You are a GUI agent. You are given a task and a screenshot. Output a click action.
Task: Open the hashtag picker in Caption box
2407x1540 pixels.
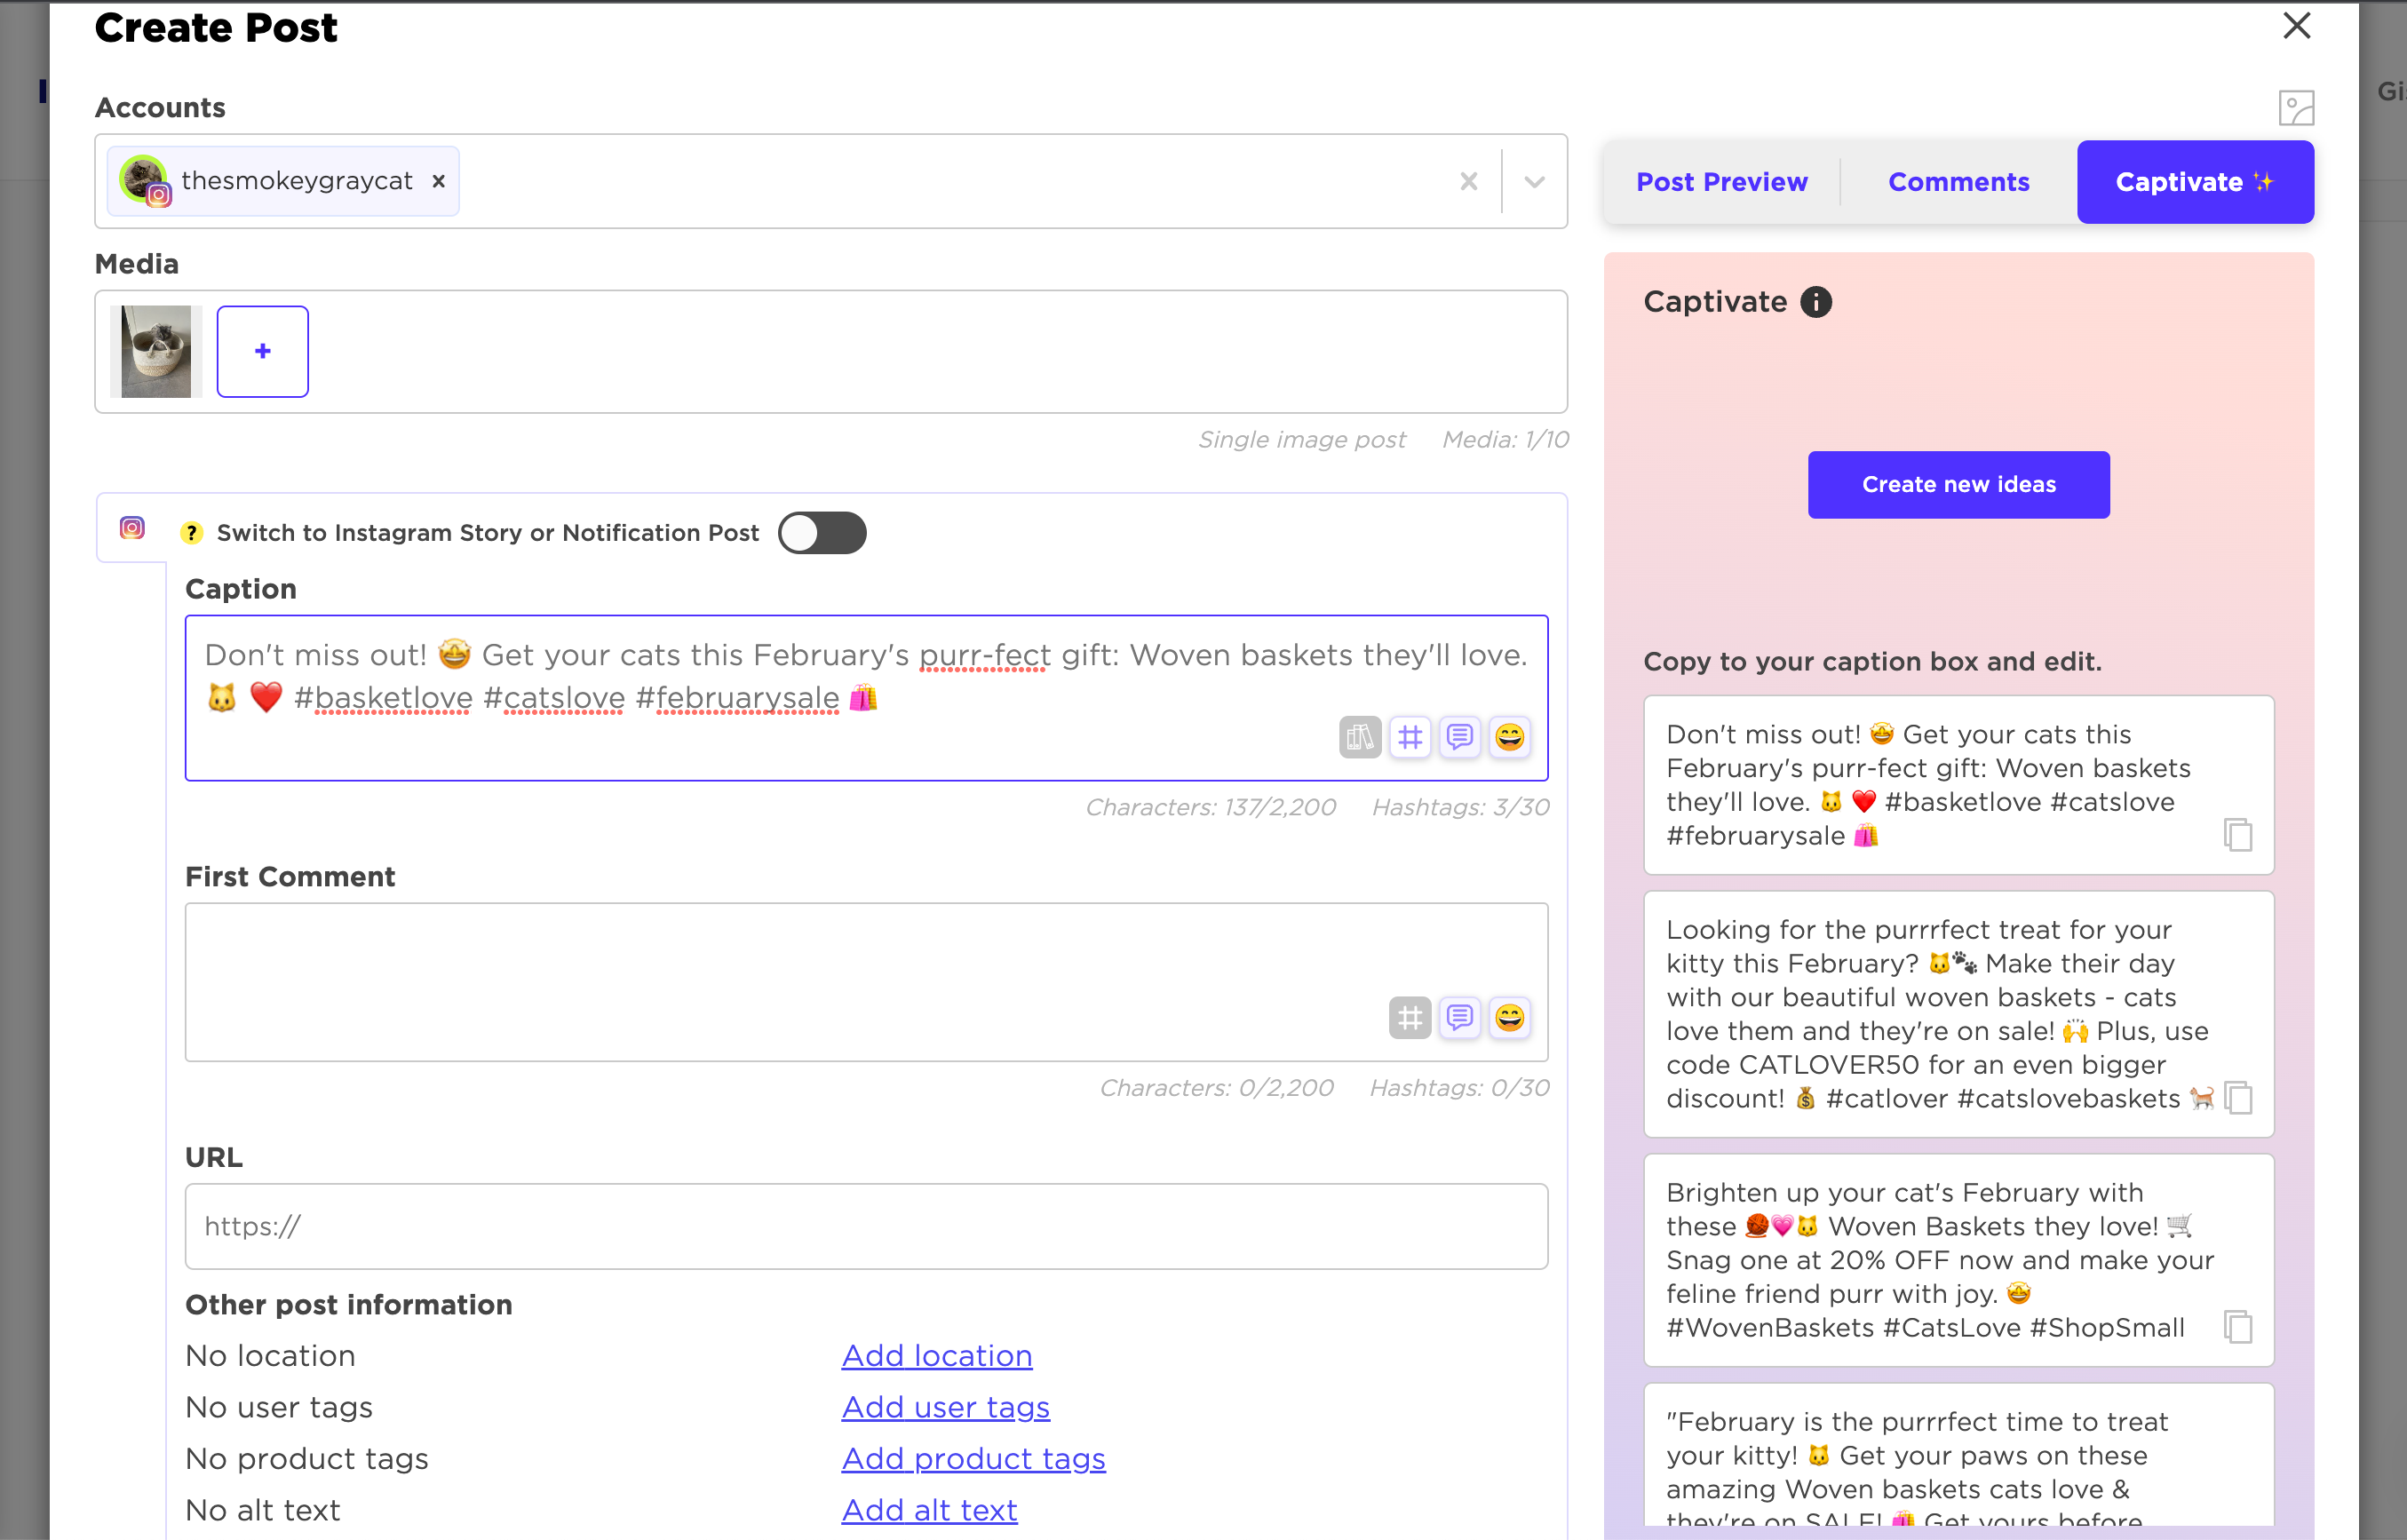pyautogui.click(x=1409, y=737)
